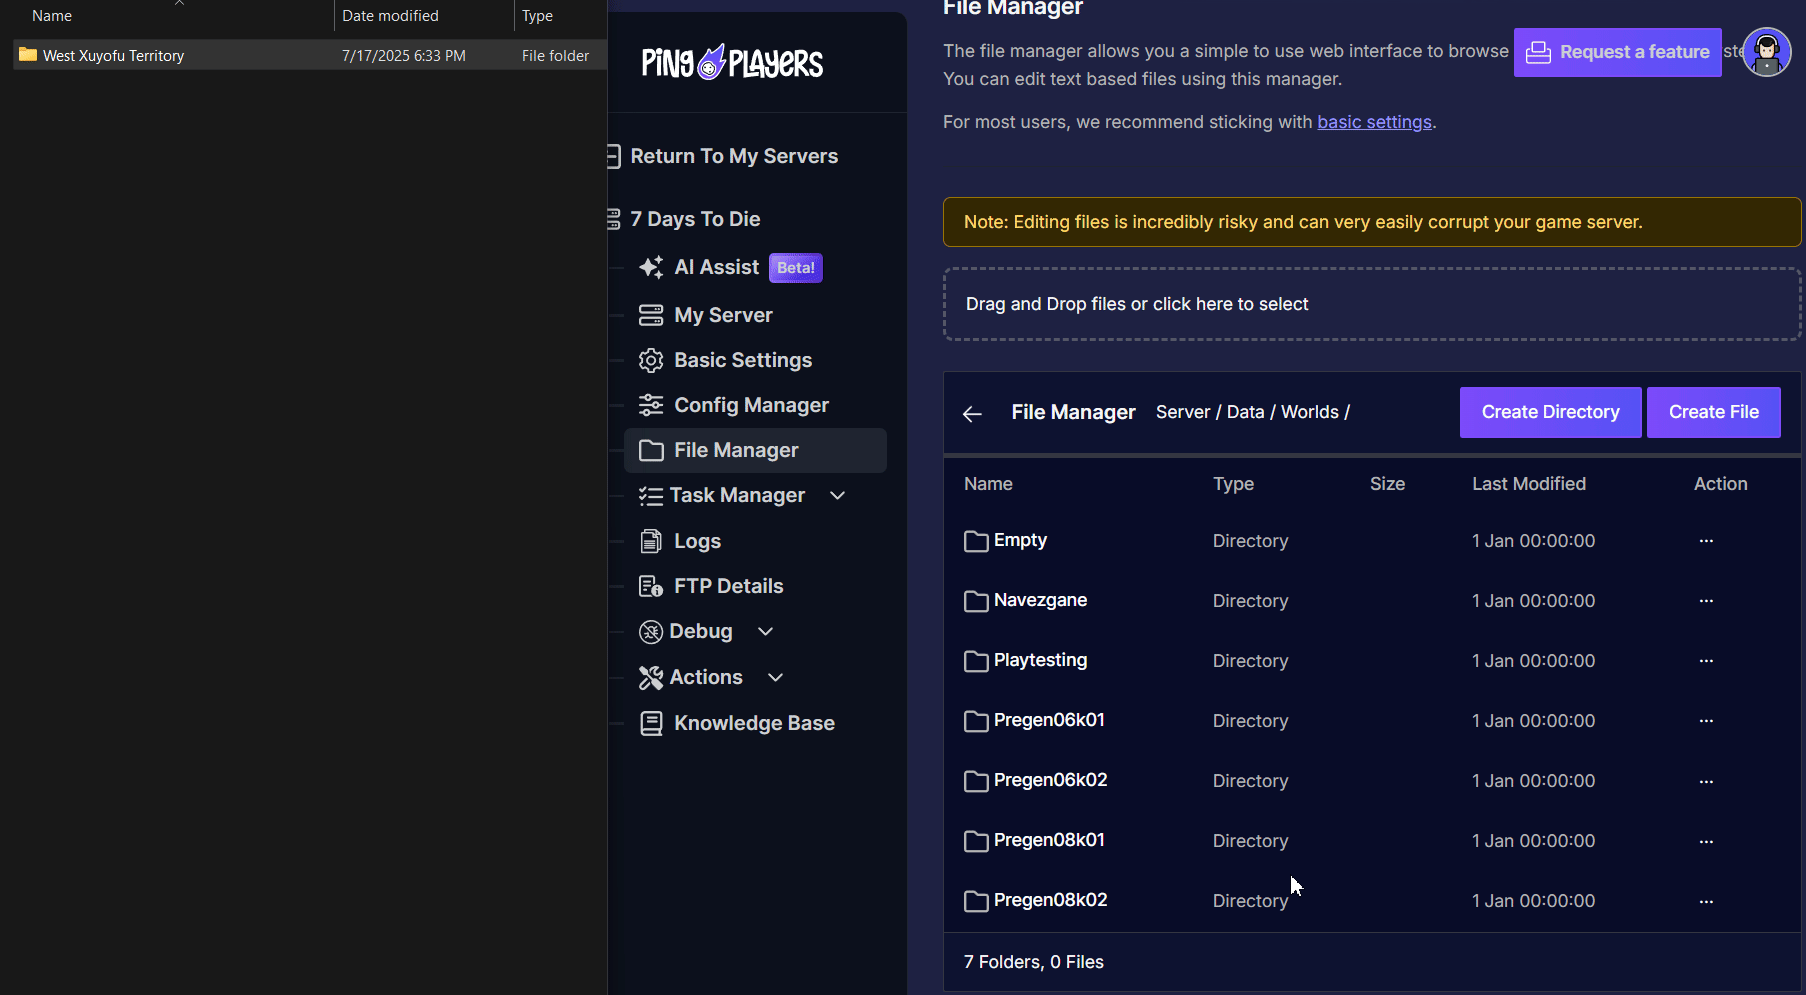
Task: Click the File Manager folder icon in sidebar
Action: [651, 450]
